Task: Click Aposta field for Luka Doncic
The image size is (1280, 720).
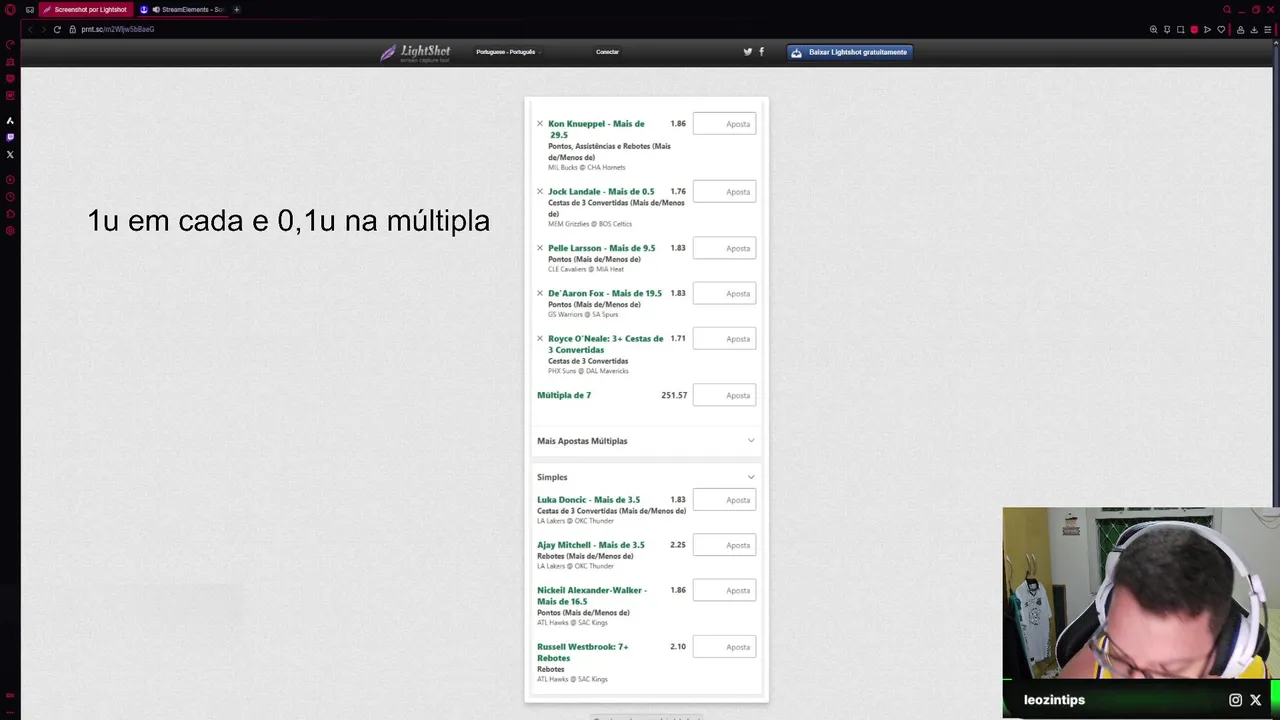Action: point(724,500)
